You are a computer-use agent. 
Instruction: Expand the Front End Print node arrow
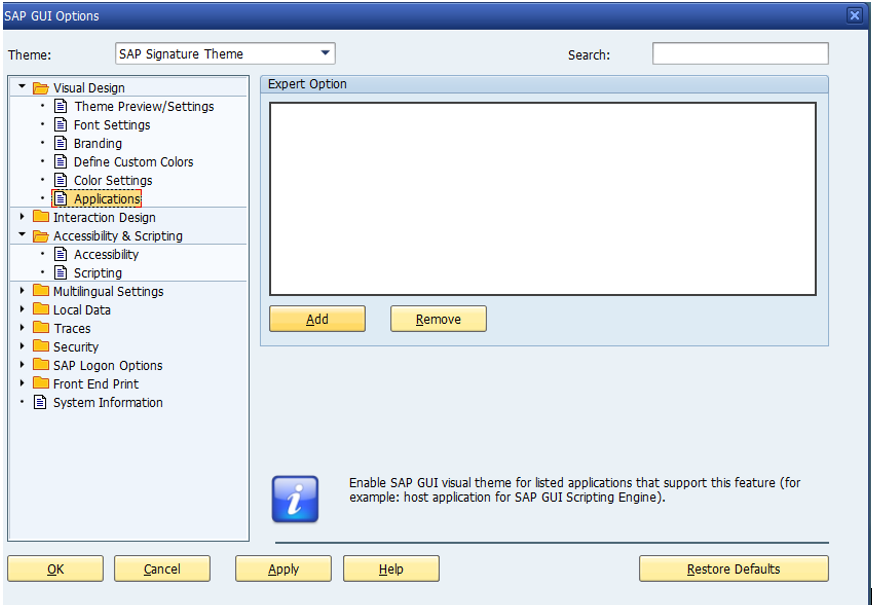(x=22, y=383)
